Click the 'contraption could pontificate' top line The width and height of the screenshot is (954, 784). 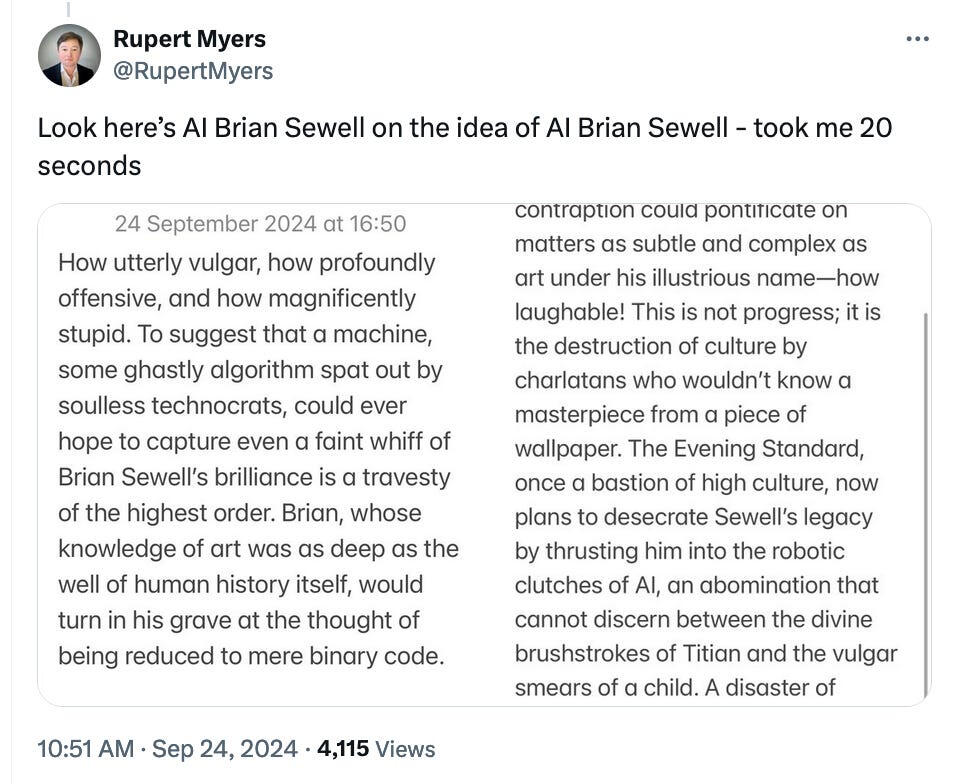(681, 211)
